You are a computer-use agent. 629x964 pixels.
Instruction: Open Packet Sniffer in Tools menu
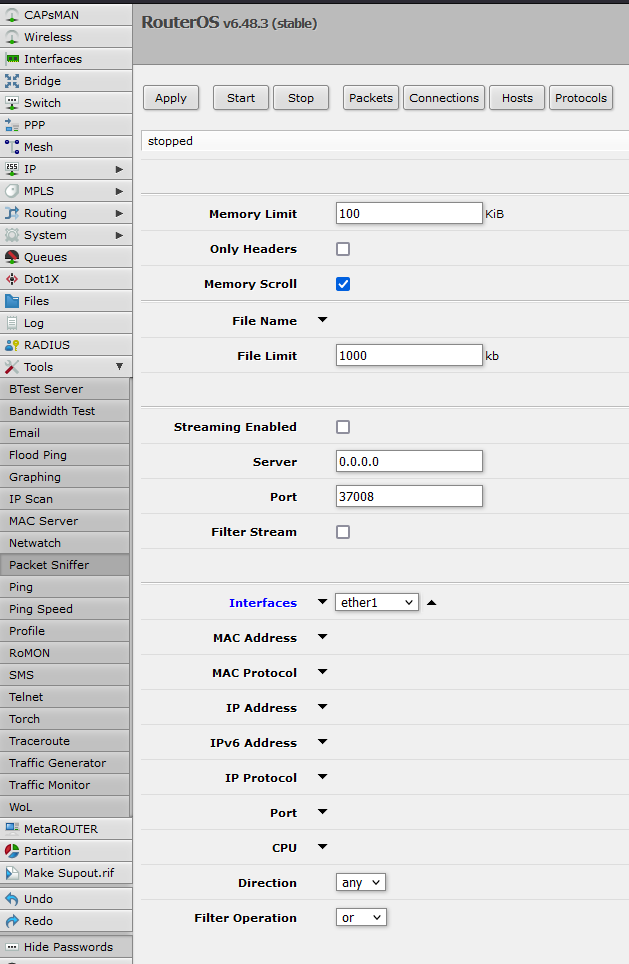click(x=65, y=565)
